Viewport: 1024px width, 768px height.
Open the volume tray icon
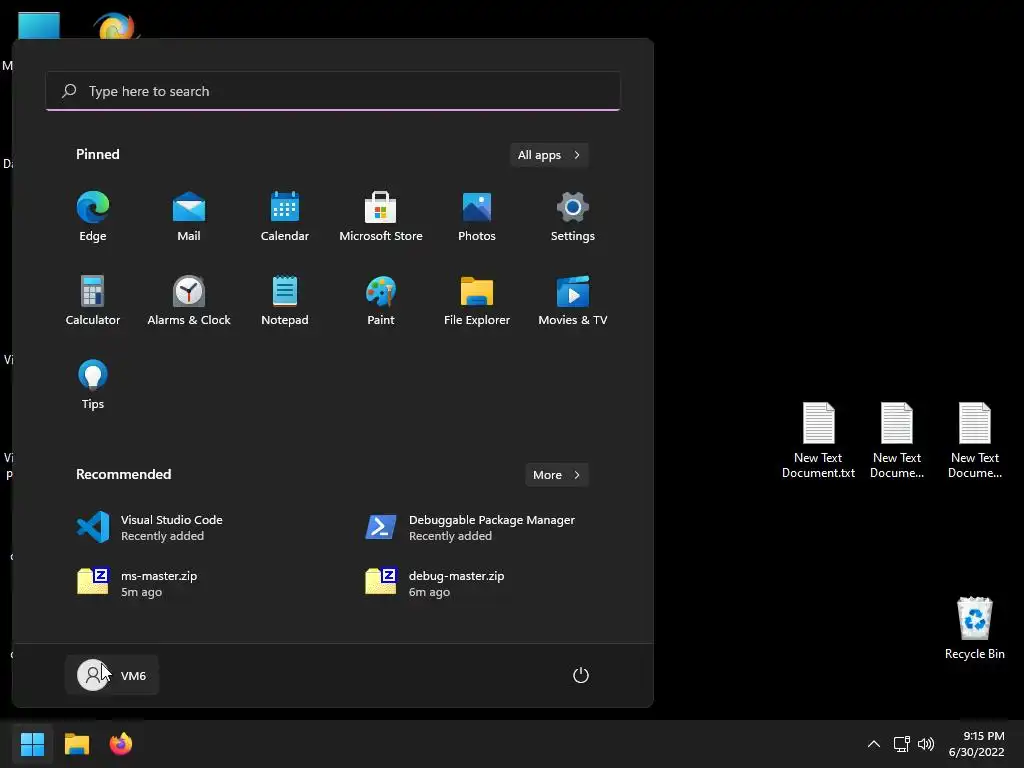[x=926, y=744]
